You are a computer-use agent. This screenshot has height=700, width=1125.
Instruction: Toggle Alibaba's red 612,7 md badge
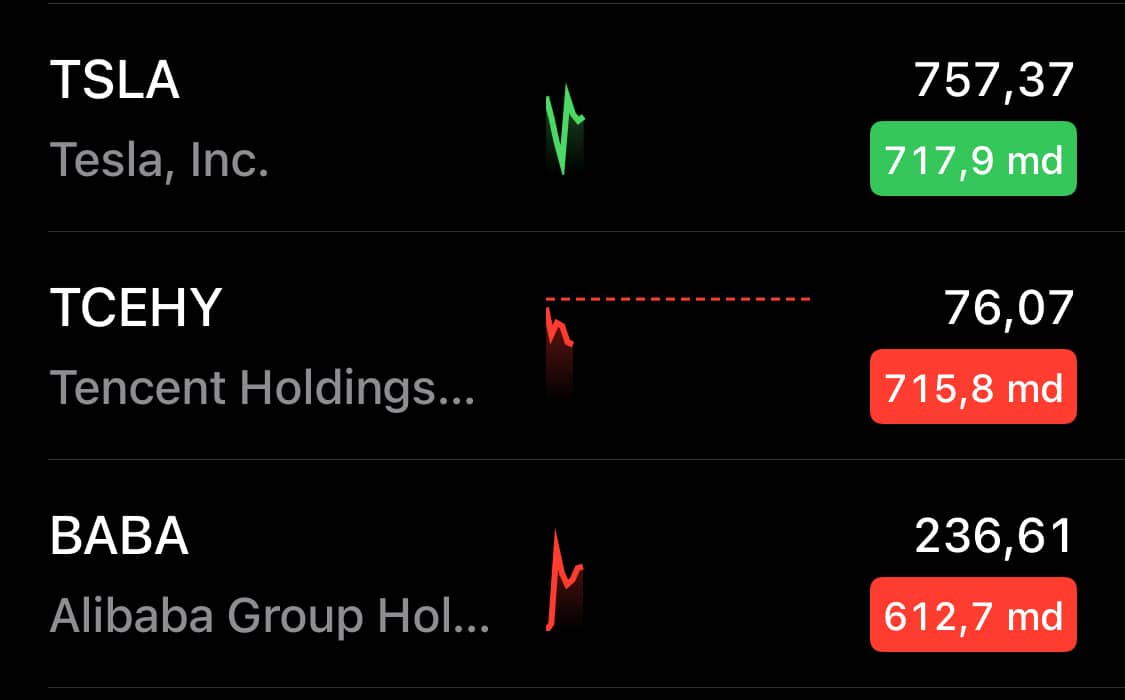973,615
